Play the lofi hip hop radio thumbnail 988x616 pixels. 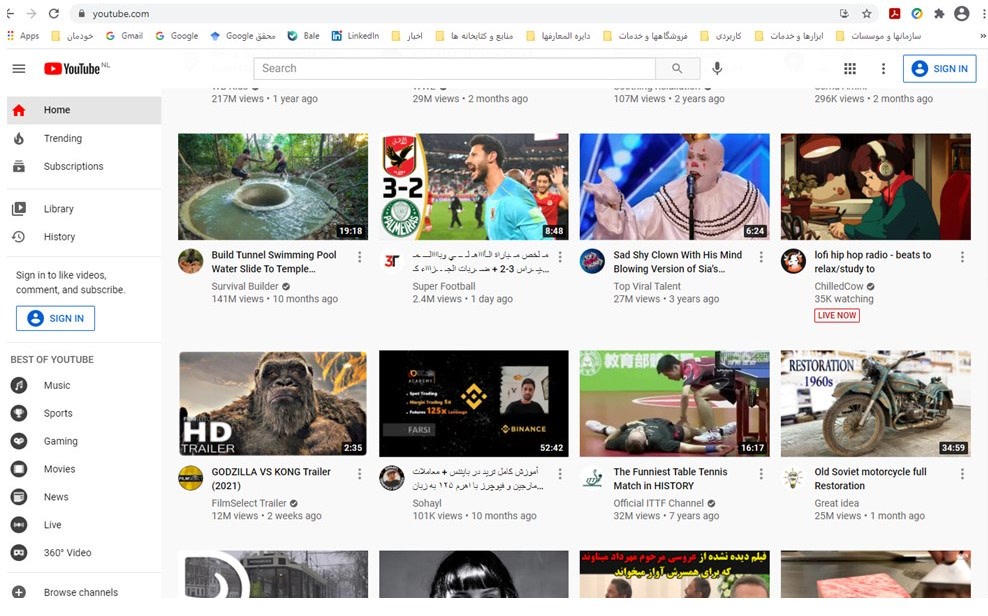(x=876, y=186)
